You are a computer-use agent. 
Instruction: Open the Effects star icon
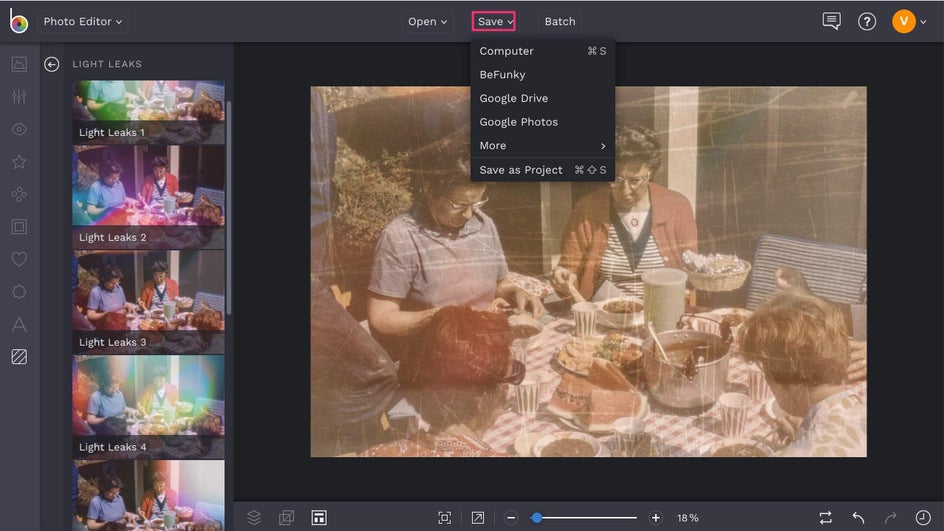tap(19, 161)
